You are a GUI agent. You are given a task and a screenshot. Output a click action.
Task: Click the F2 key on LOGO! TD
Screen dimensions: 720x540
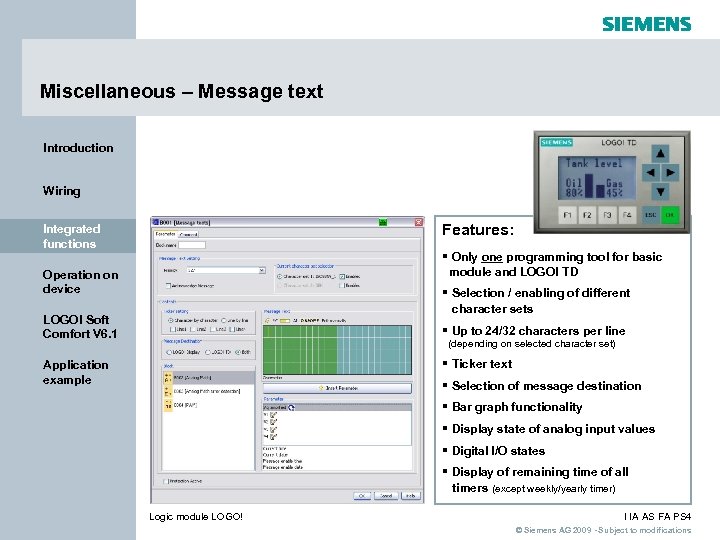pyautogui.click(x=587, y=215)
